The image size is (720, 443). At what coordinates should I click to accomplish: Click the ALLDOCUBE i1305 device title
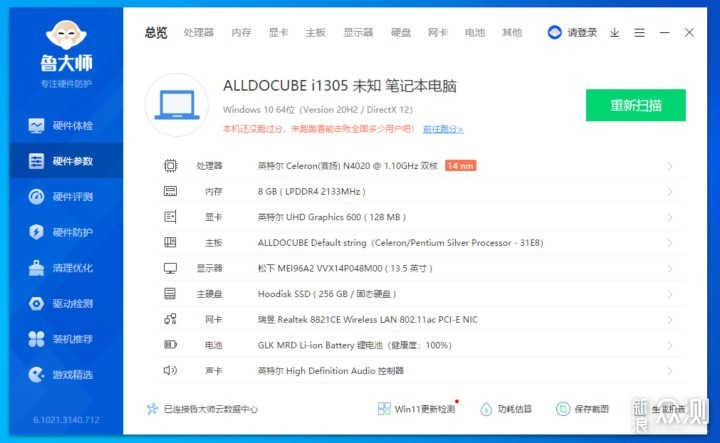340,86
